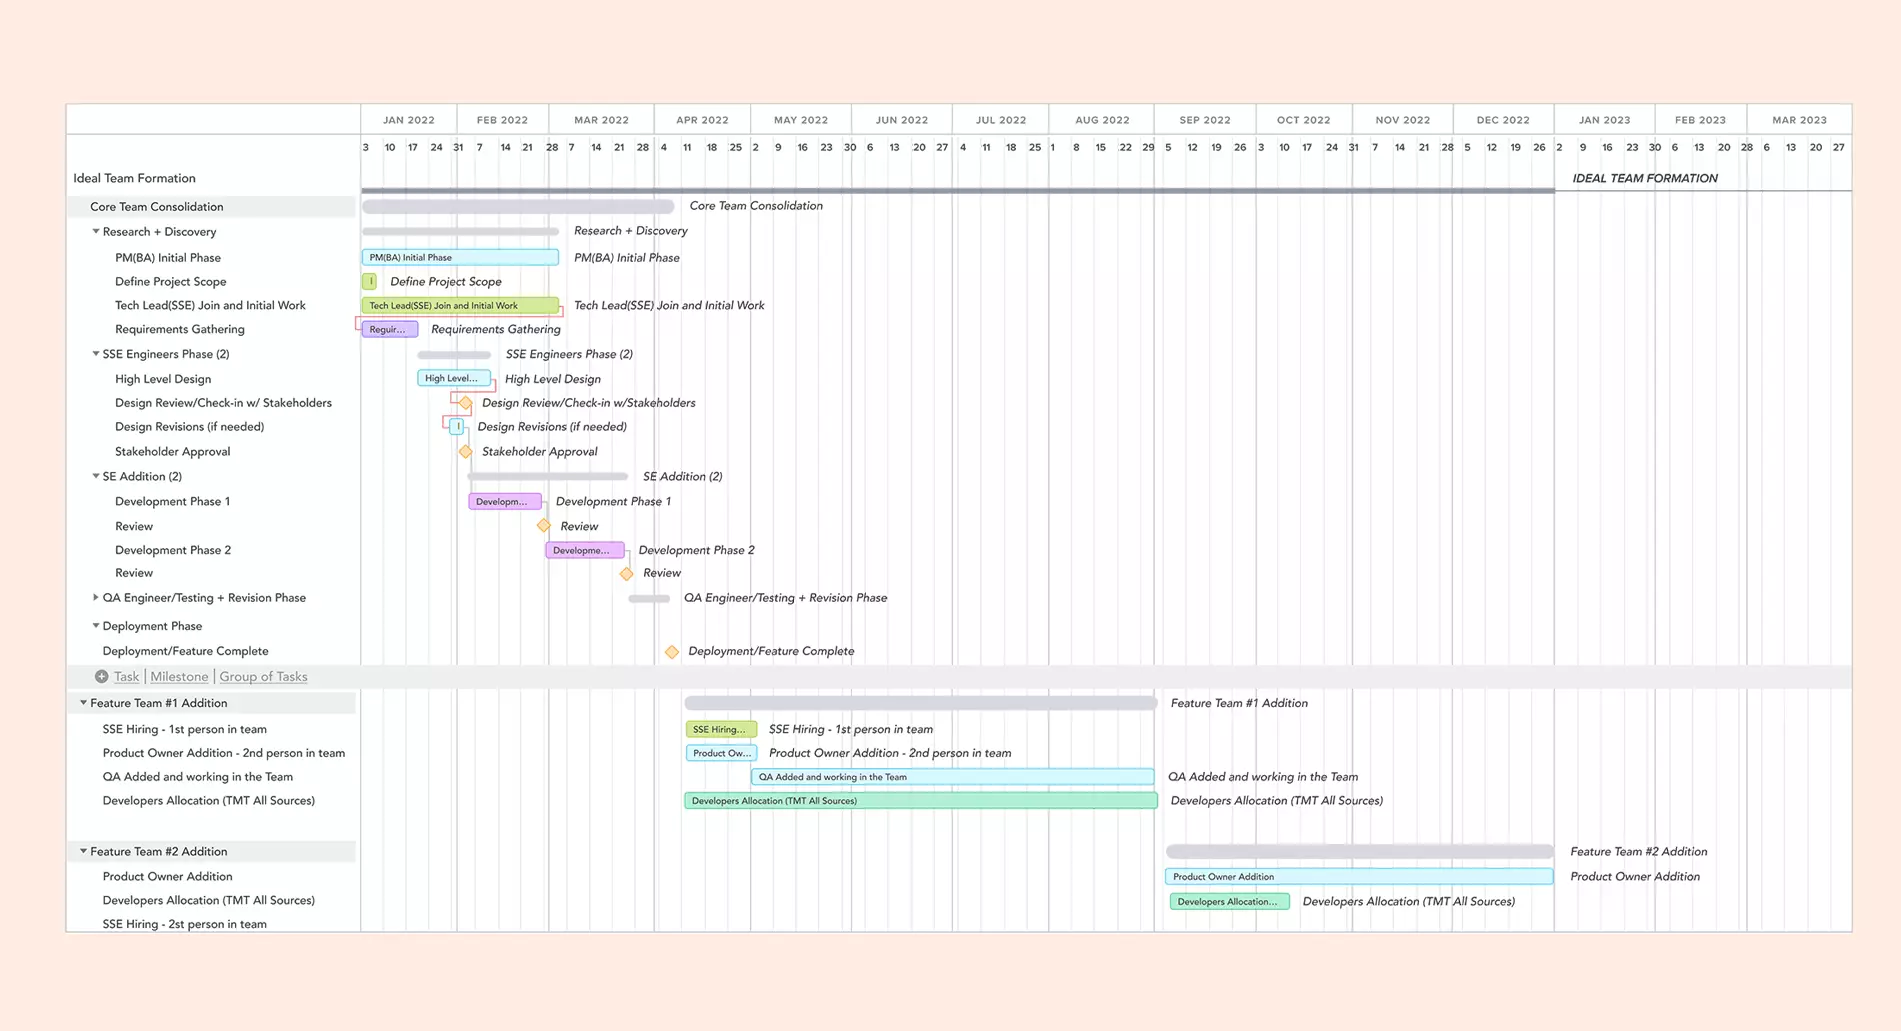Expand the QA Engineer/Testing + Revision Phase group
Image resolution: width=1901 pixels, height=1031 pixels.
pyautogui.click(x=96, y=598)
